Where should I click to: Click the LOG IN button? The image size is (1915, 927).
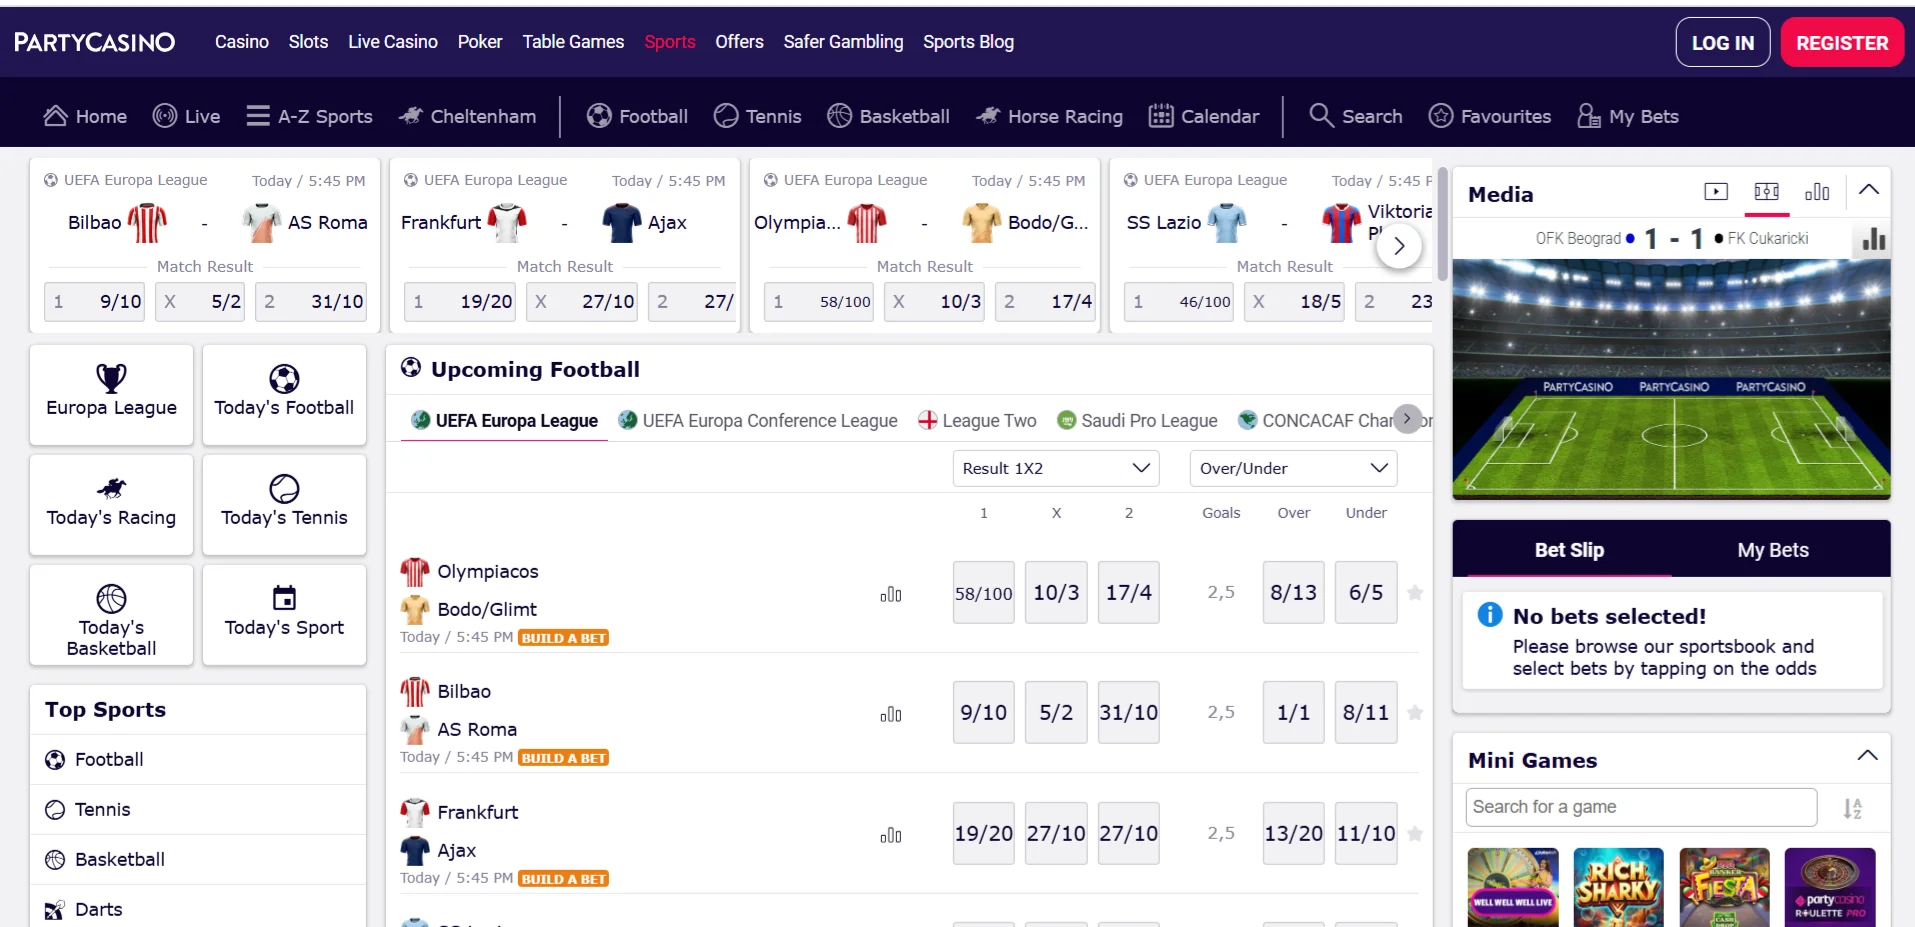(x=1723, y=43)
